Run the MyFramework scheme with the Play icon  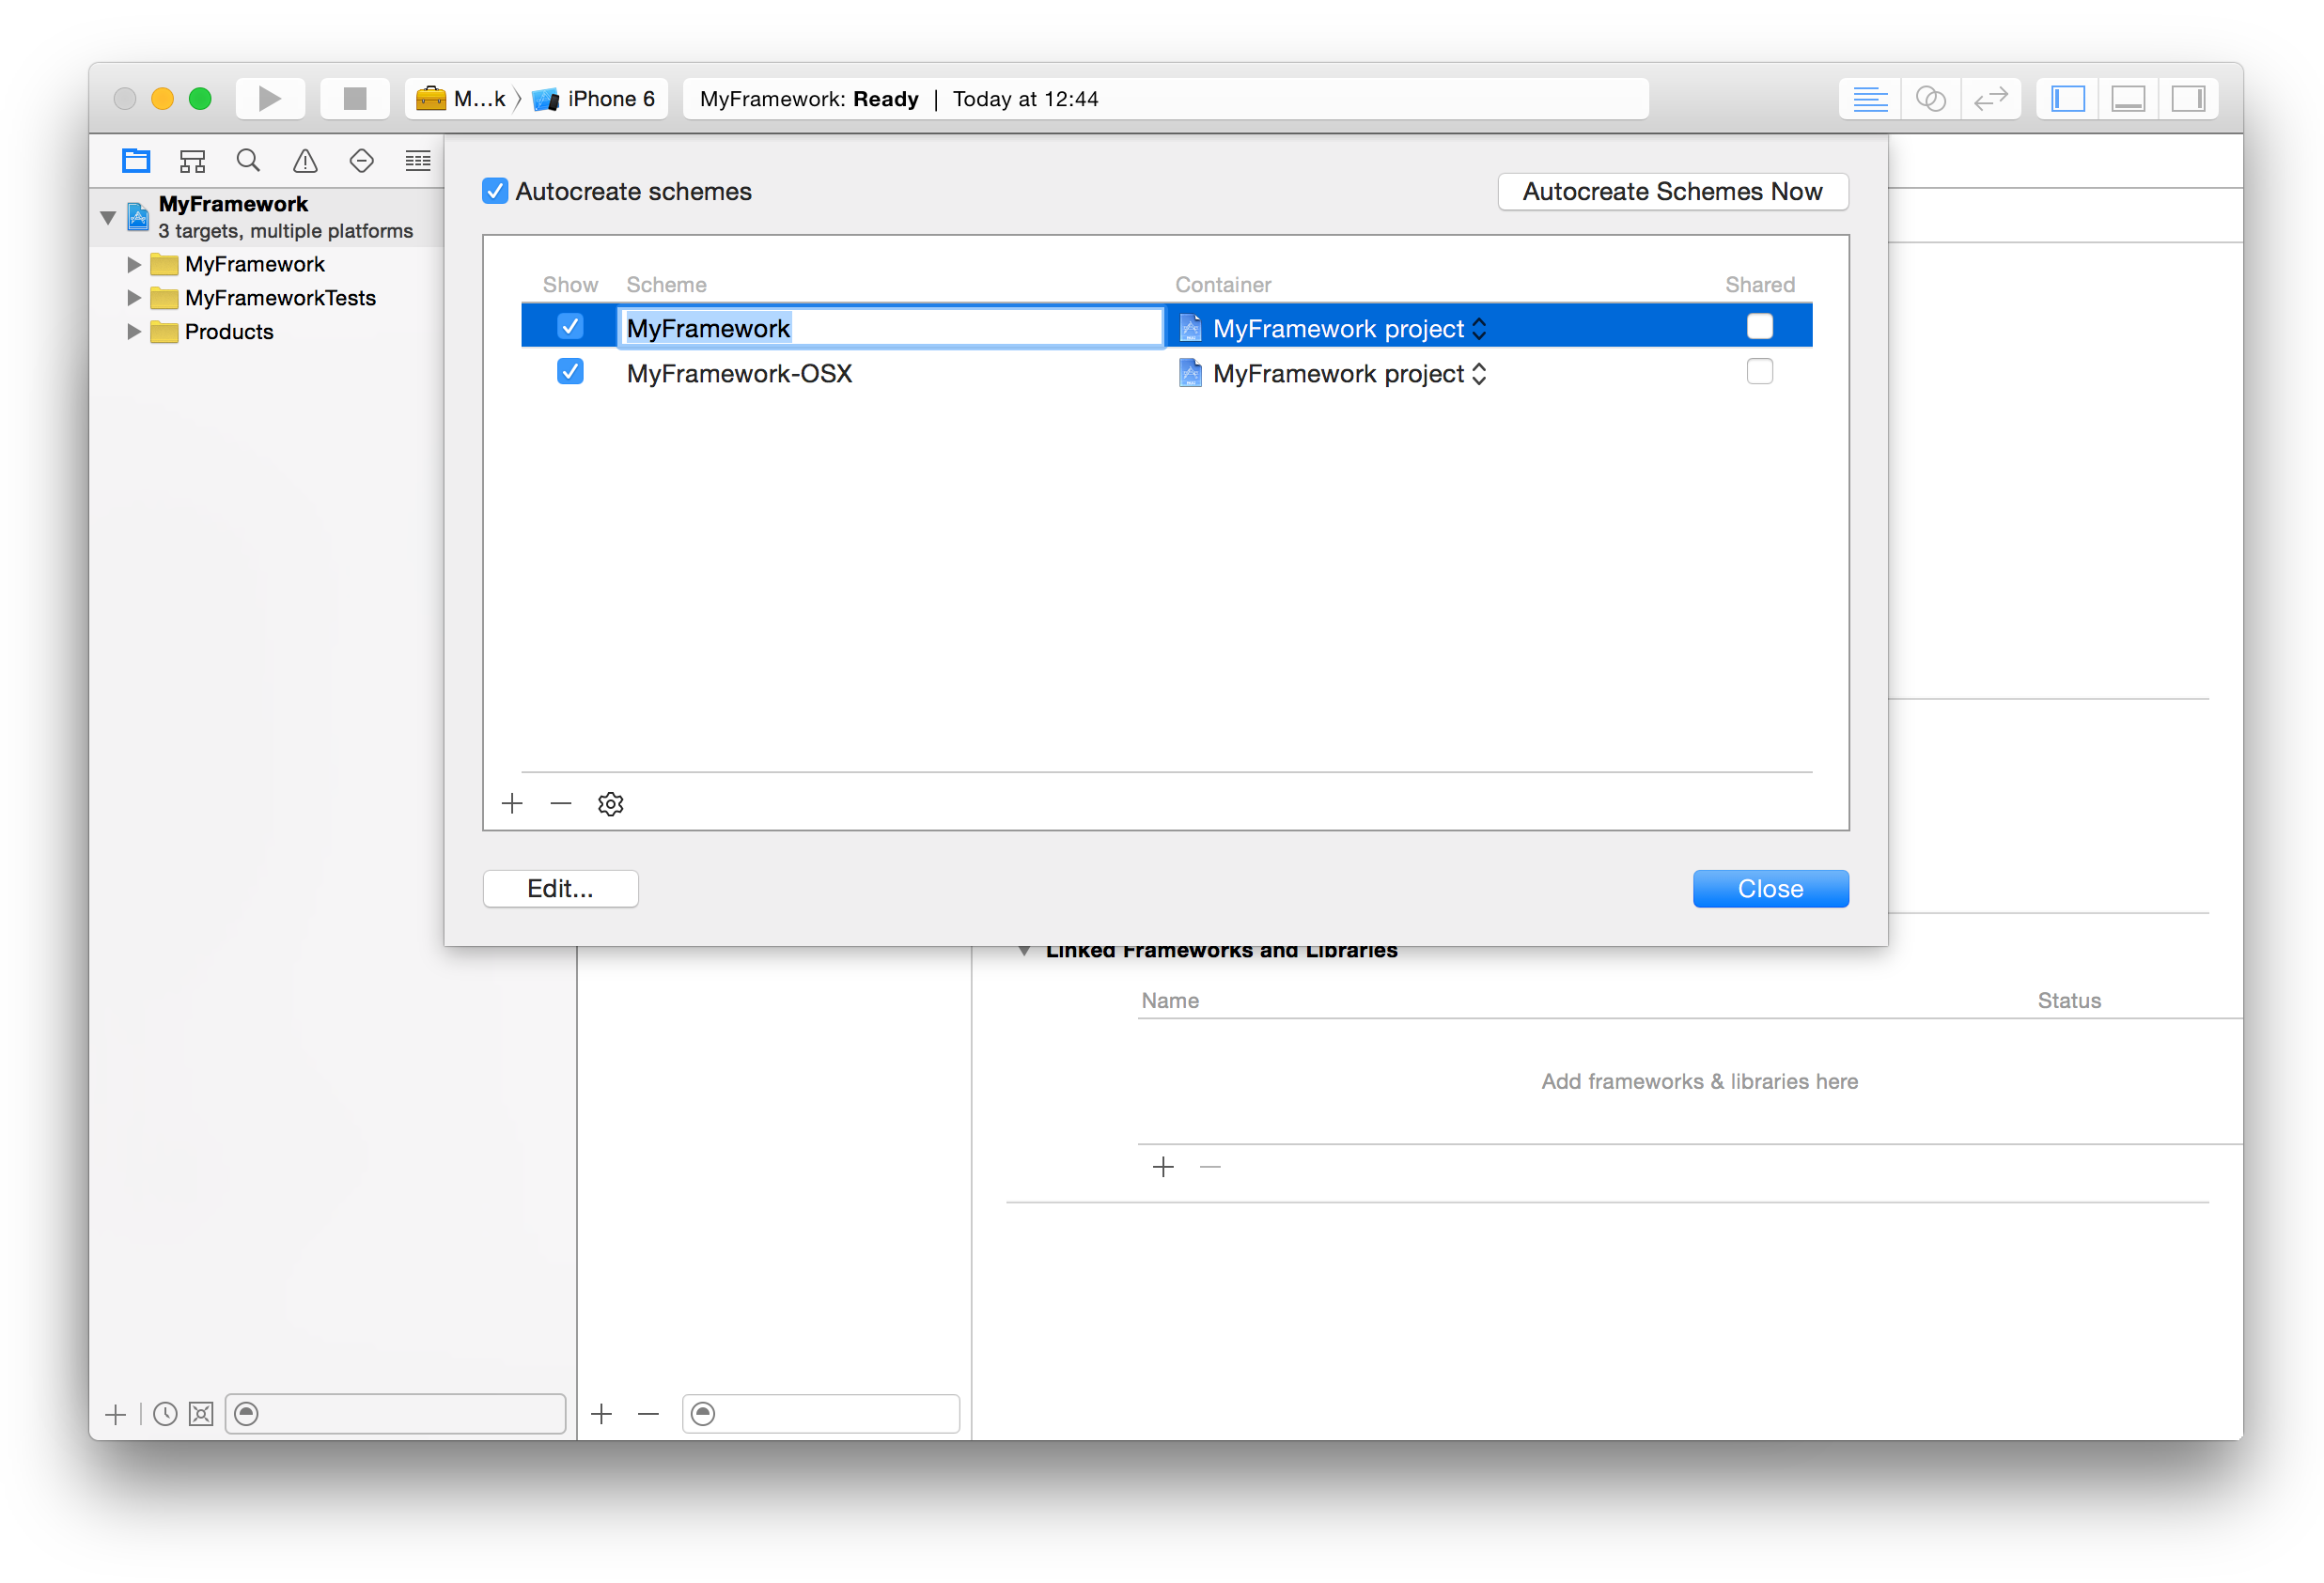coord(268,97)
